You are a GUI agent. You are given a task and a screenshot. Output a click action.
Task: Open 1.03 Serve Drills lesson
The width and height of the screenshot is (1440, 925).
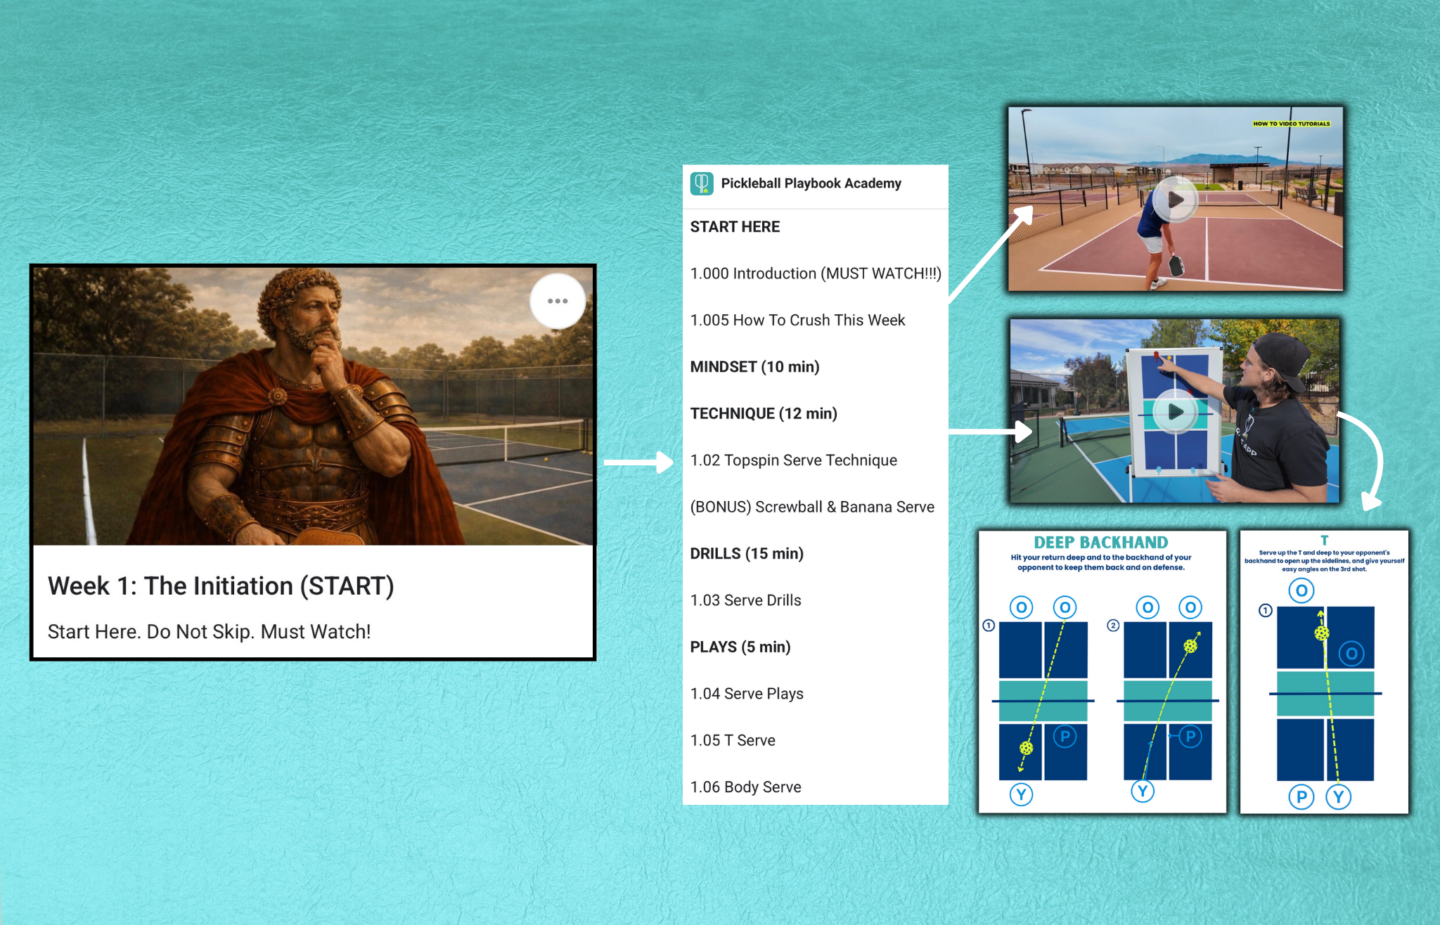745,600
